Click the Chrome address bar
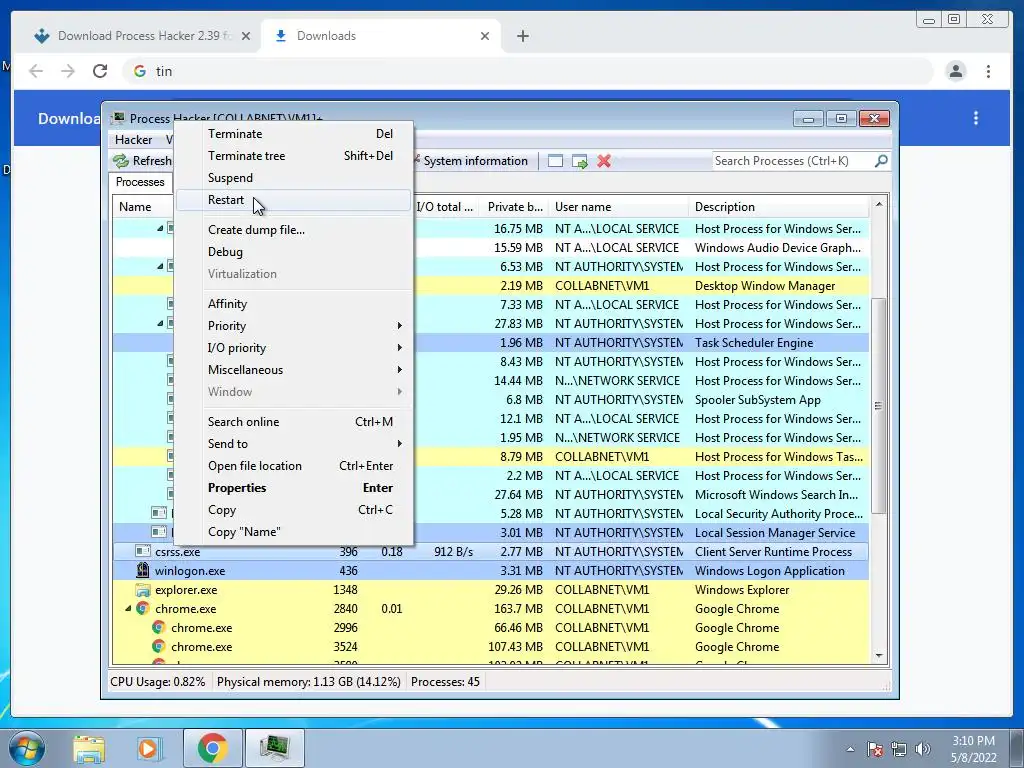This screenshot has width=1024, height=768. pyautogui.click(x=528, y=71)
